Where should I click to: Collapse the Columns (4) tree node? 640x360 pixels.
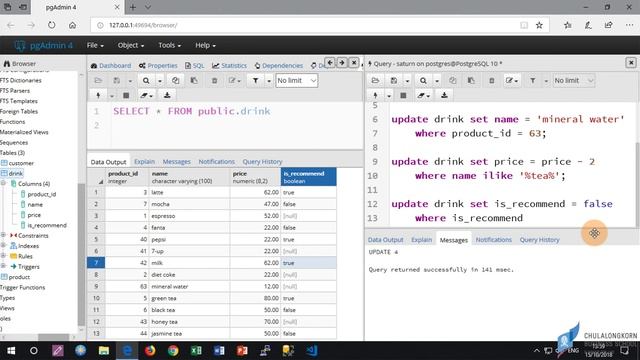point(4,184)
